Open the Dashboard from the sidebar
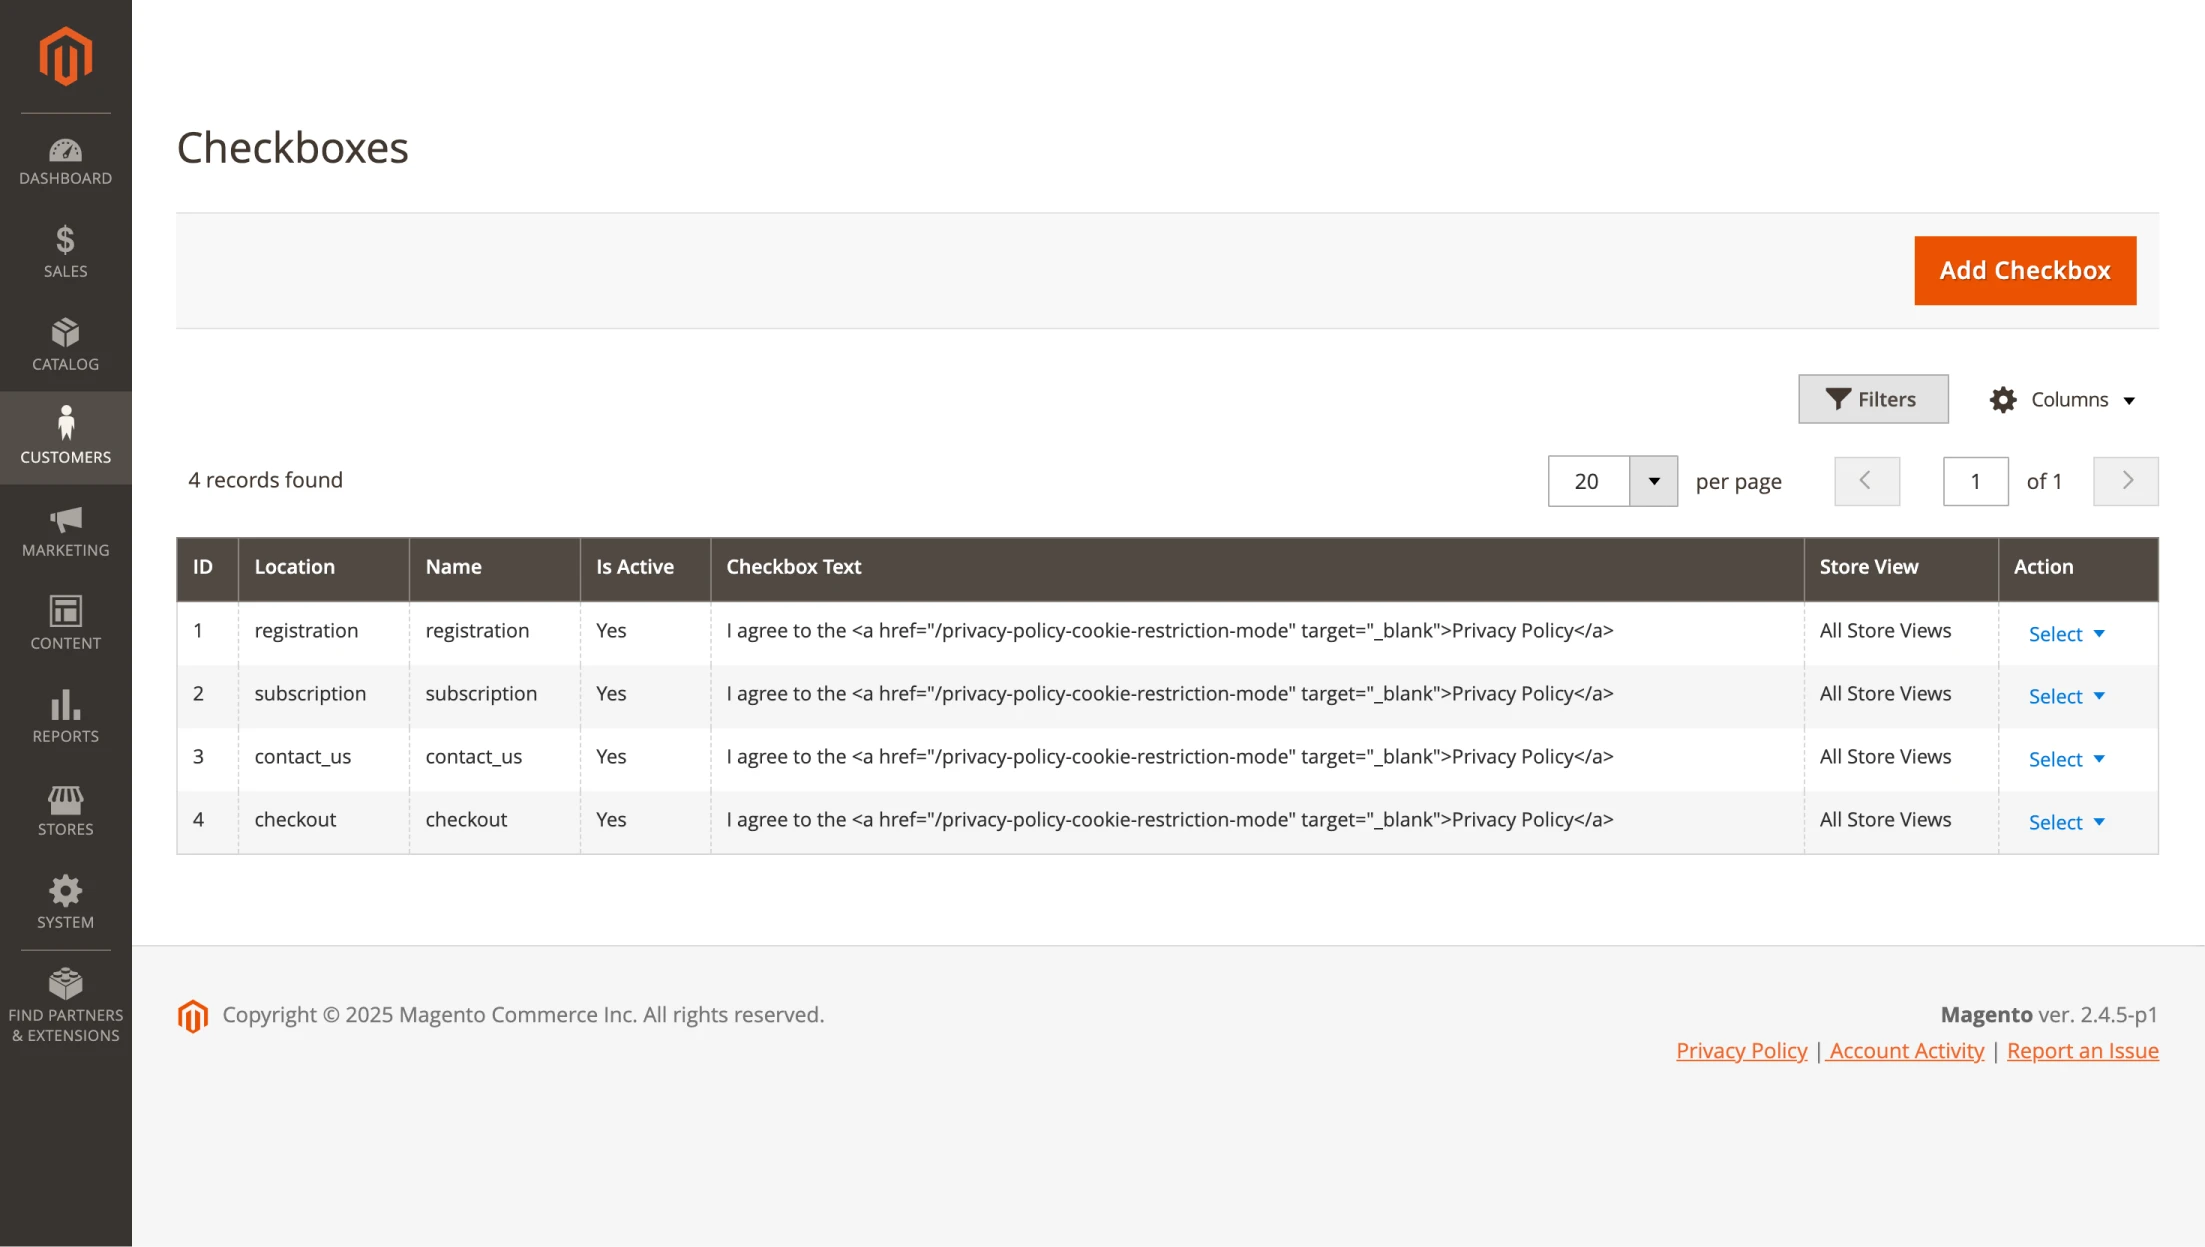 tap(65, 152)
